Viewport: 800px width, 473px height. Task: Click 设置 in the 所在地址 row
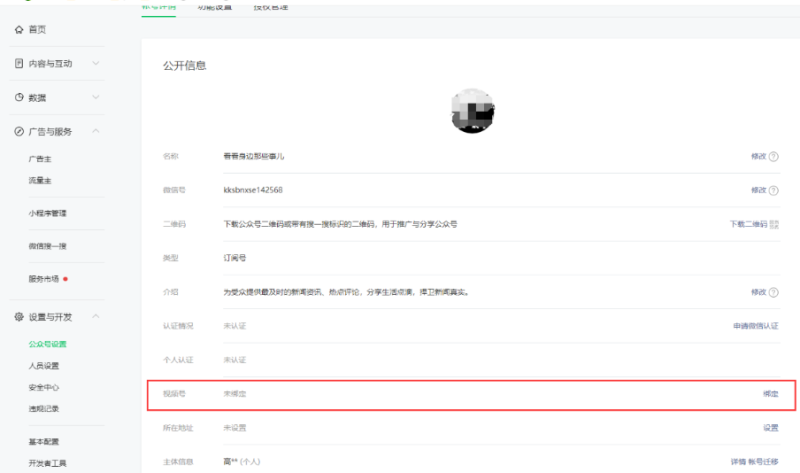click(x=771, y=428)
